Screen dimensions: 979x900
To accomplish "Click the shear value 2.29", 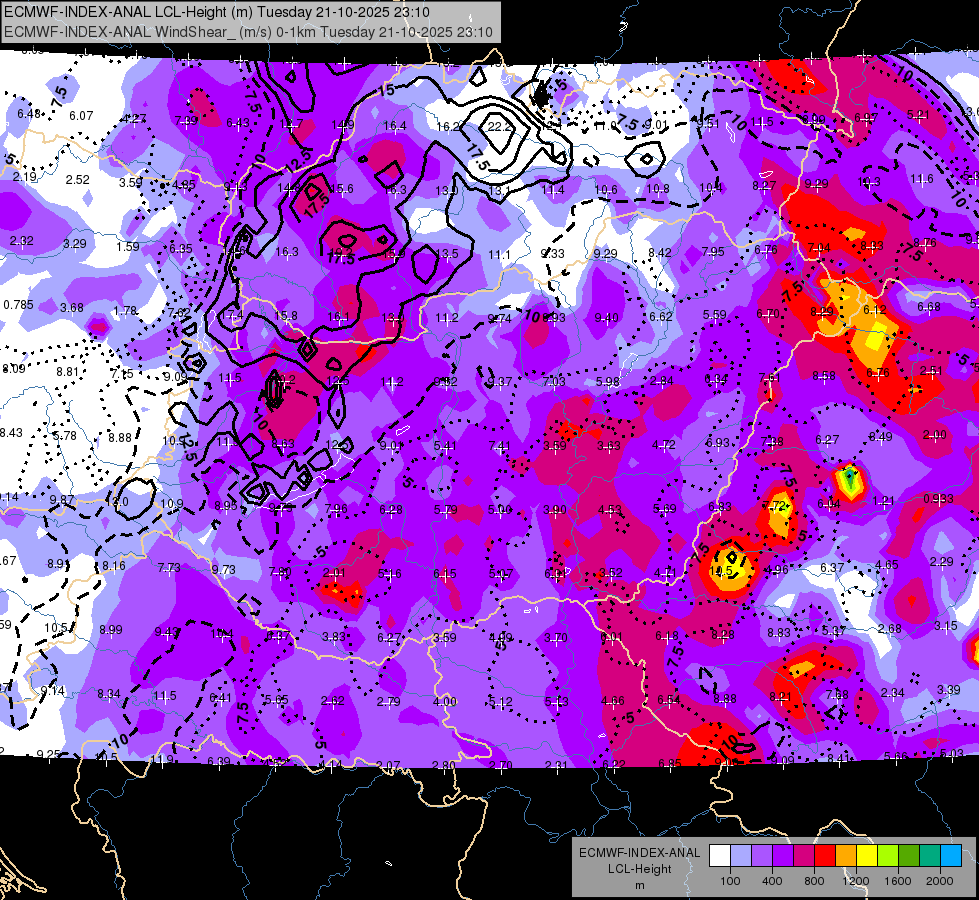I will coord(942,562).
